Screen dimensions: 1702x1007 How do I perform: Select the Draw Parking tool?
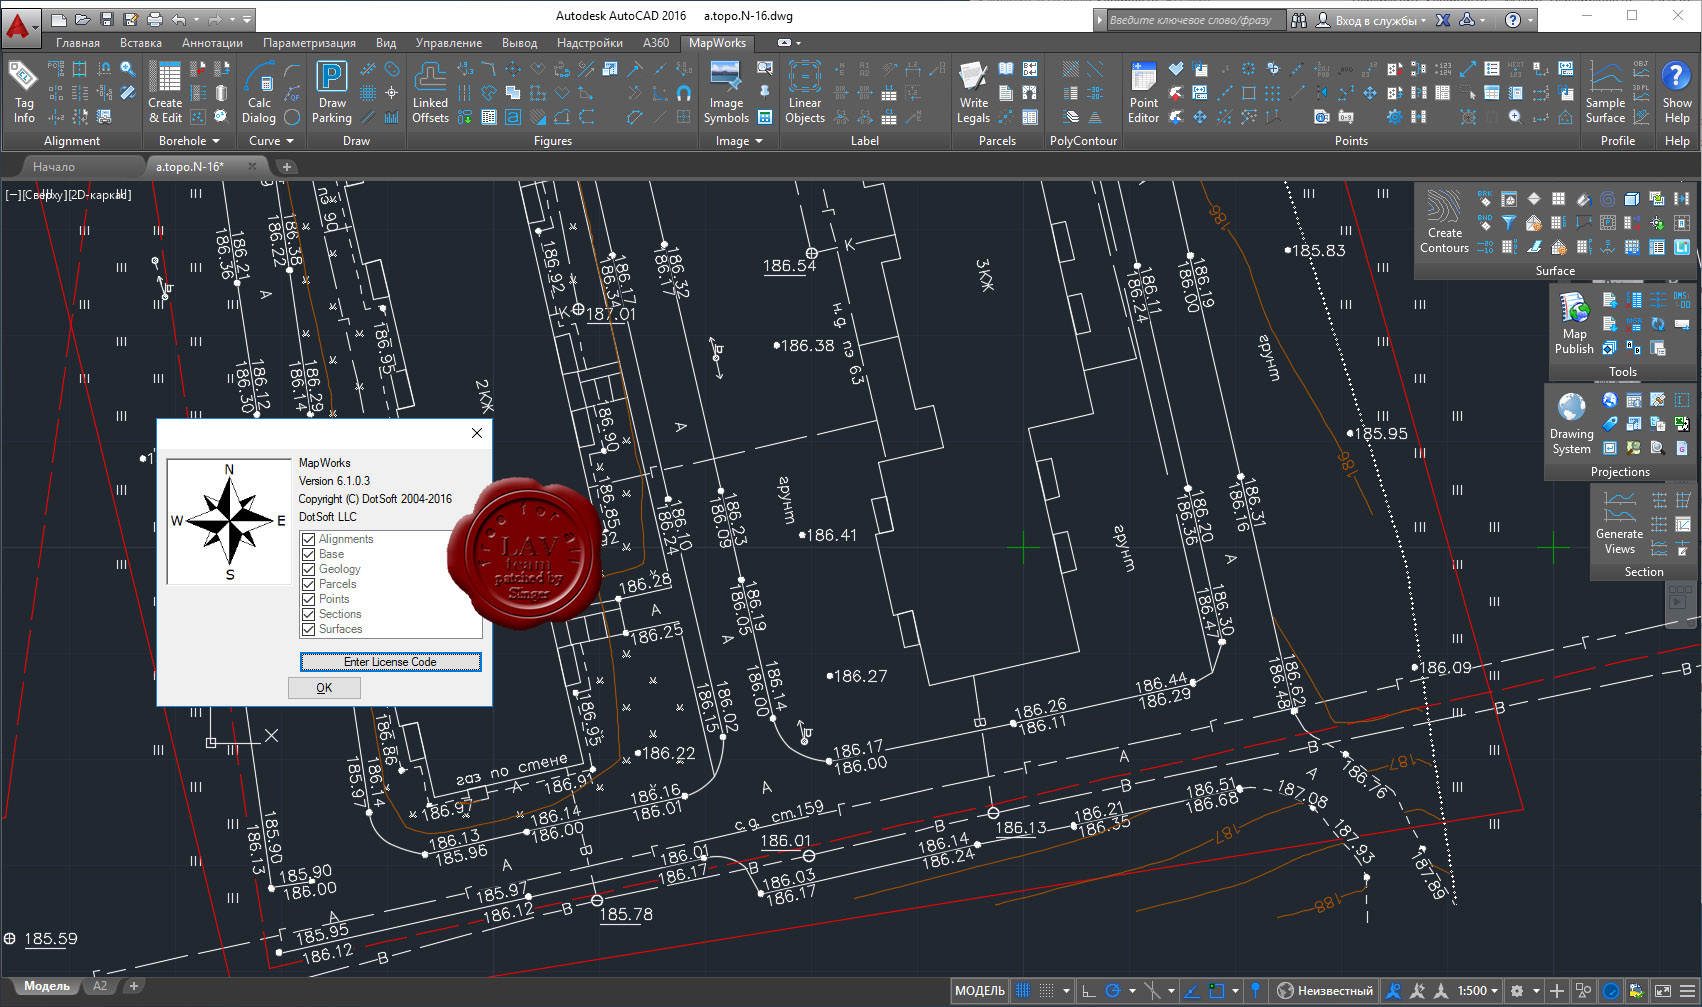click(x=332, y=92)
